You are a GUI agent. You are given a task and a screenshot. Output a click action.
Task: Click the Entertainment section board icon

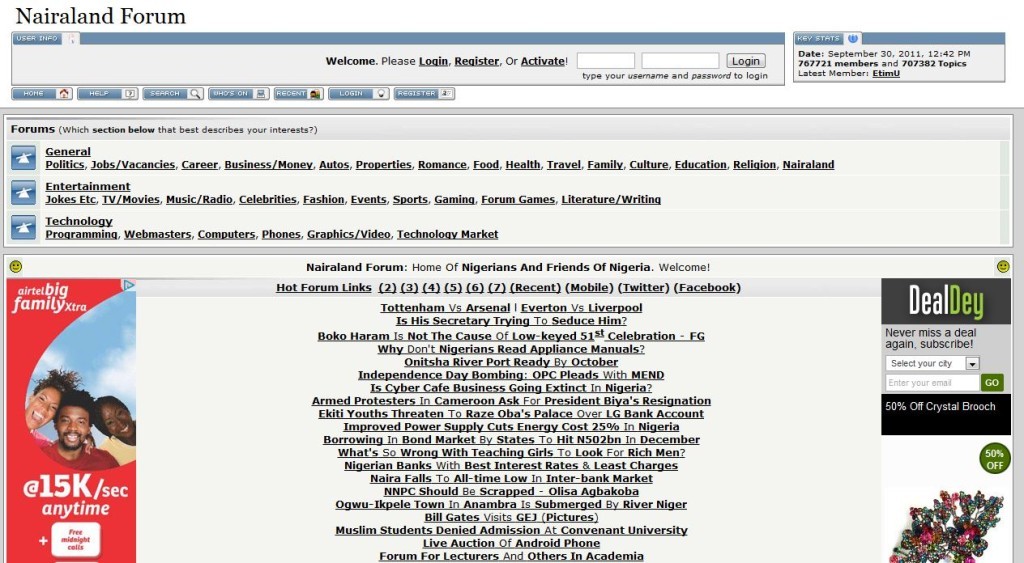pos(24,193)
